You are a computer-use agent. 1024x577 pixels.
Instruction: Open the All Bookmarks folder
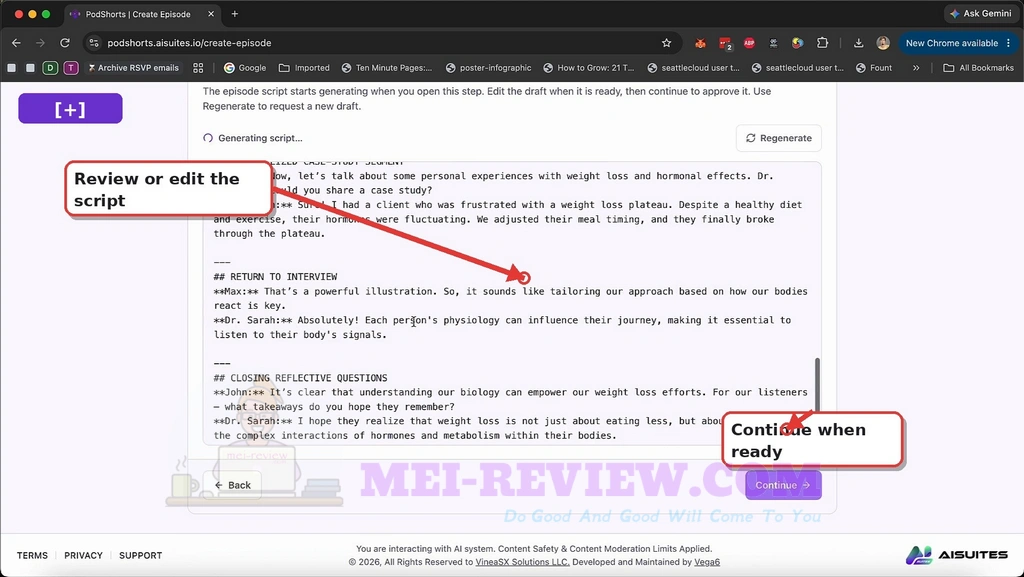tap(978, 68)
